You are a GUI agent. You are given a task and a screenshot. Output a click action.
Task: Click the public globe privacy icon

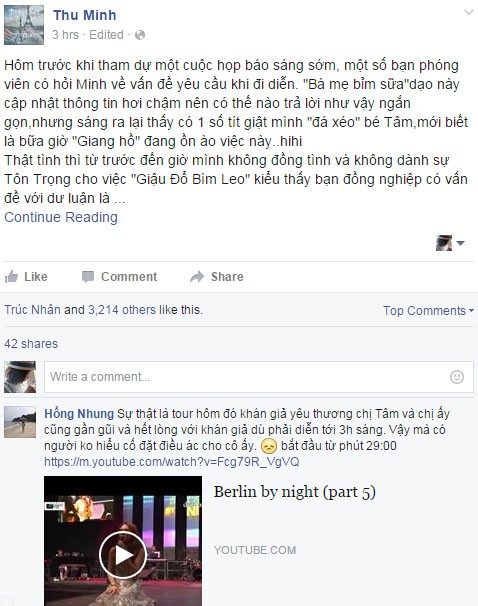140,35
